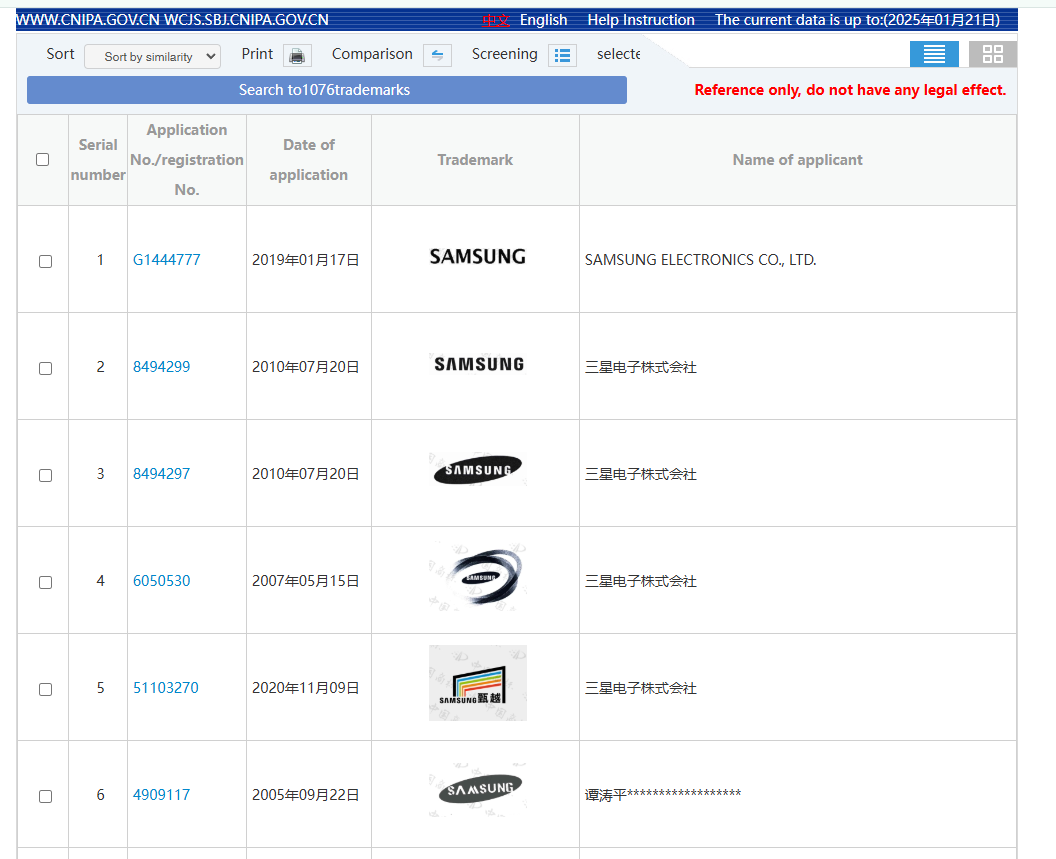Switch language to 中文
The width and height of the screenshot is (1056, 859).
tap(496, 20)
